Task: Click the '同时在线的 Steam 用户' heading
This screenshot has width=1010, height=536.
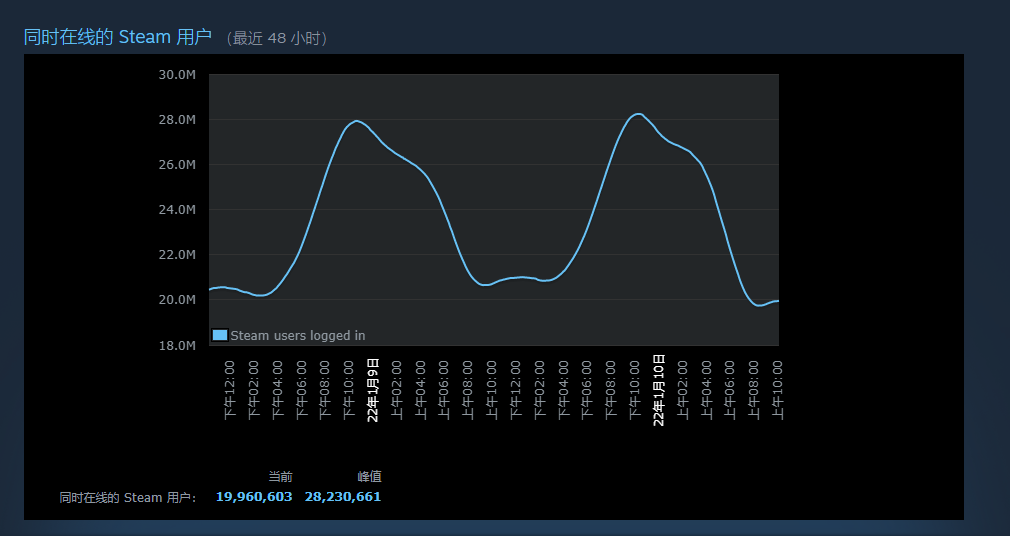Action: (118, 37)
